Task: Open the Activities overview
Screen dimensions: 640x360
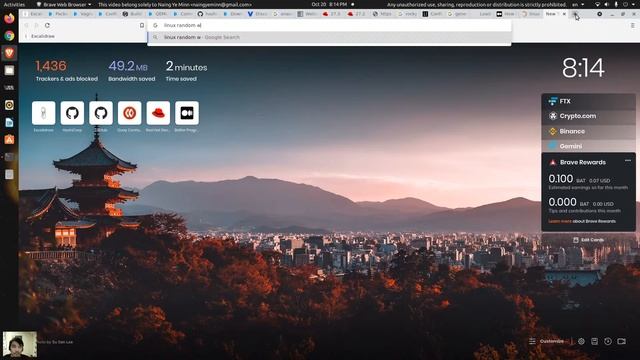Action: (14, 4)
